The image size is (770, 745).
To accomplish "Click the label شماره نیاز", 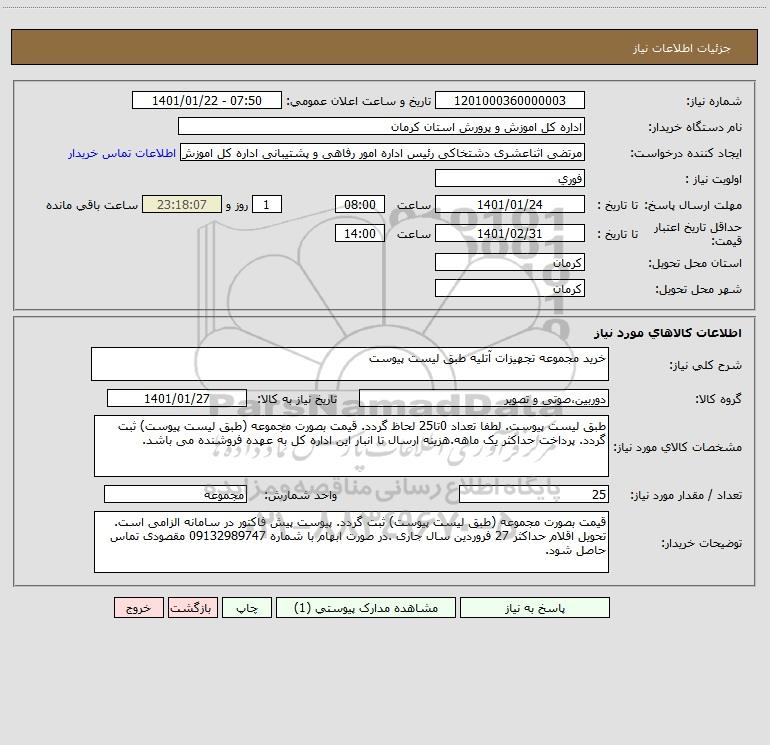I will [714, 102].
